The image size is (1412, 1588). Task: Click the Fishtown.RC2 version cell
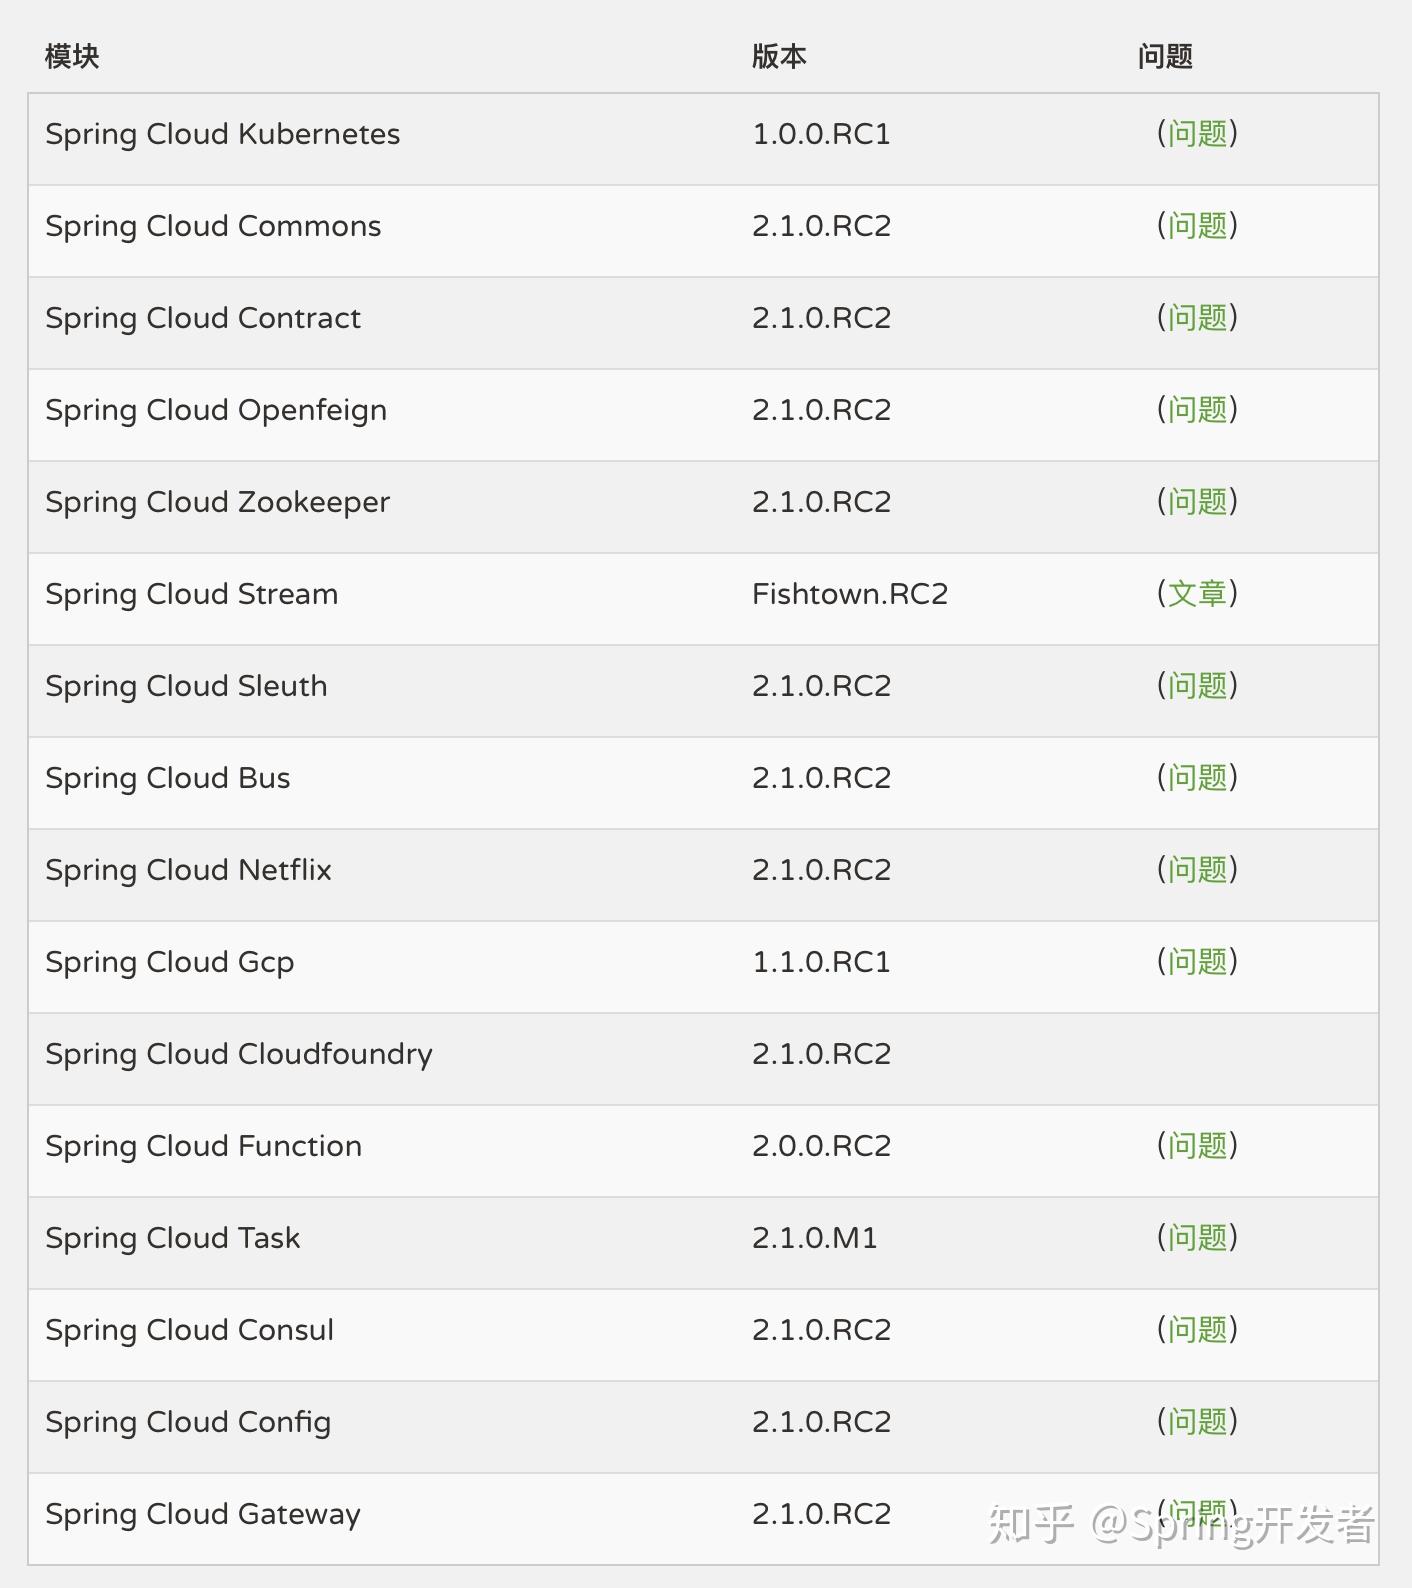[849, 594]
